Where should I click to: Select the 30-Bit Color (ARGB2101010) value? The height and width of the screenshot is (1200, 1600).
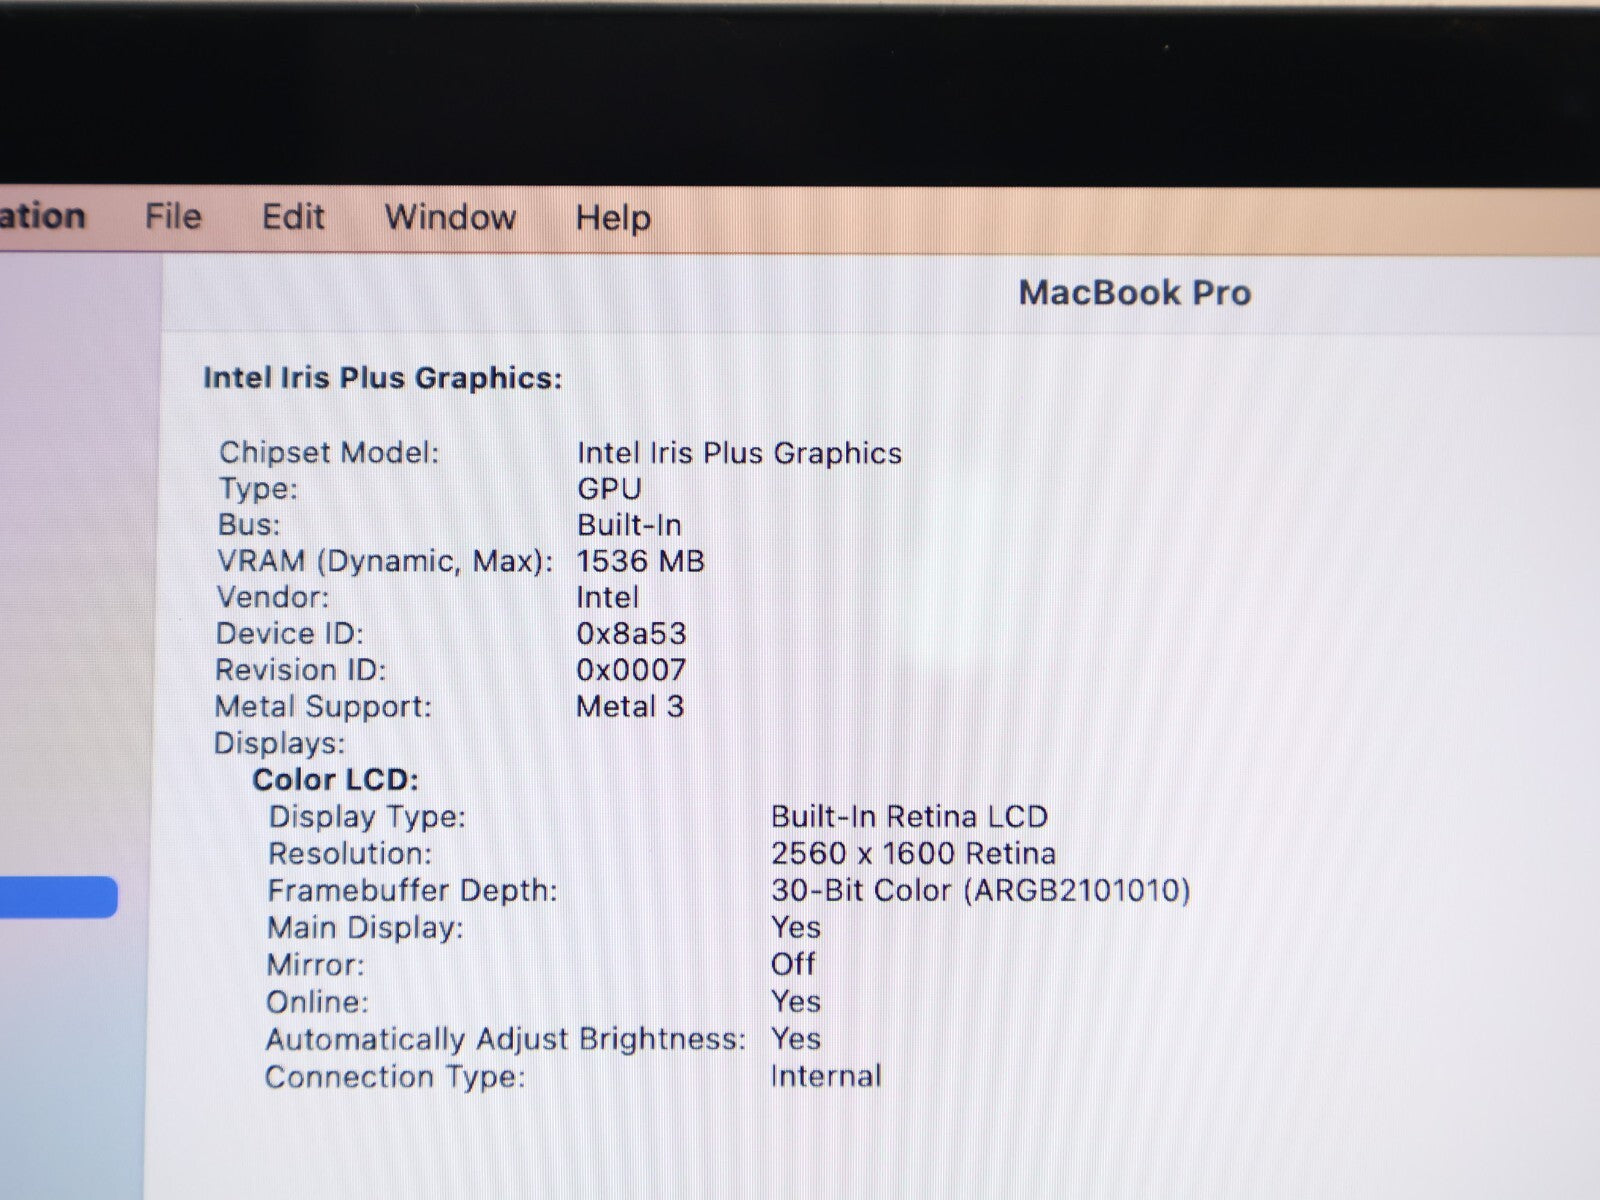[981, 891]
